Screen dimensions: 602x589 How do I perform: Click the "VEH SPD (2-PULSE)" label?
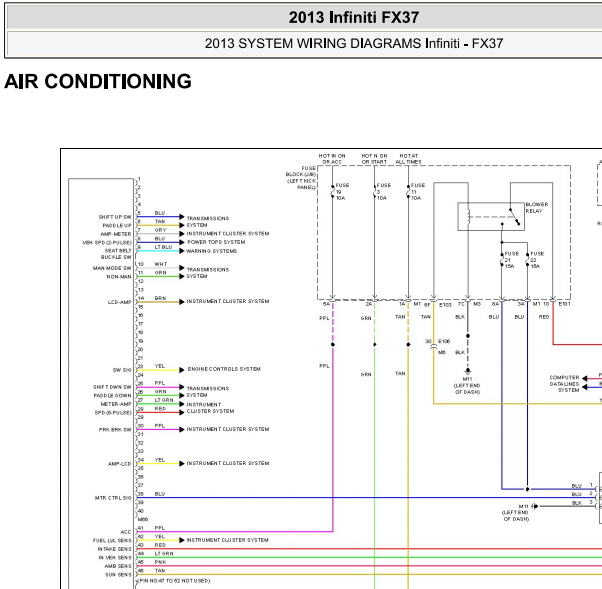pyautogui.click(x=107, y=243)
